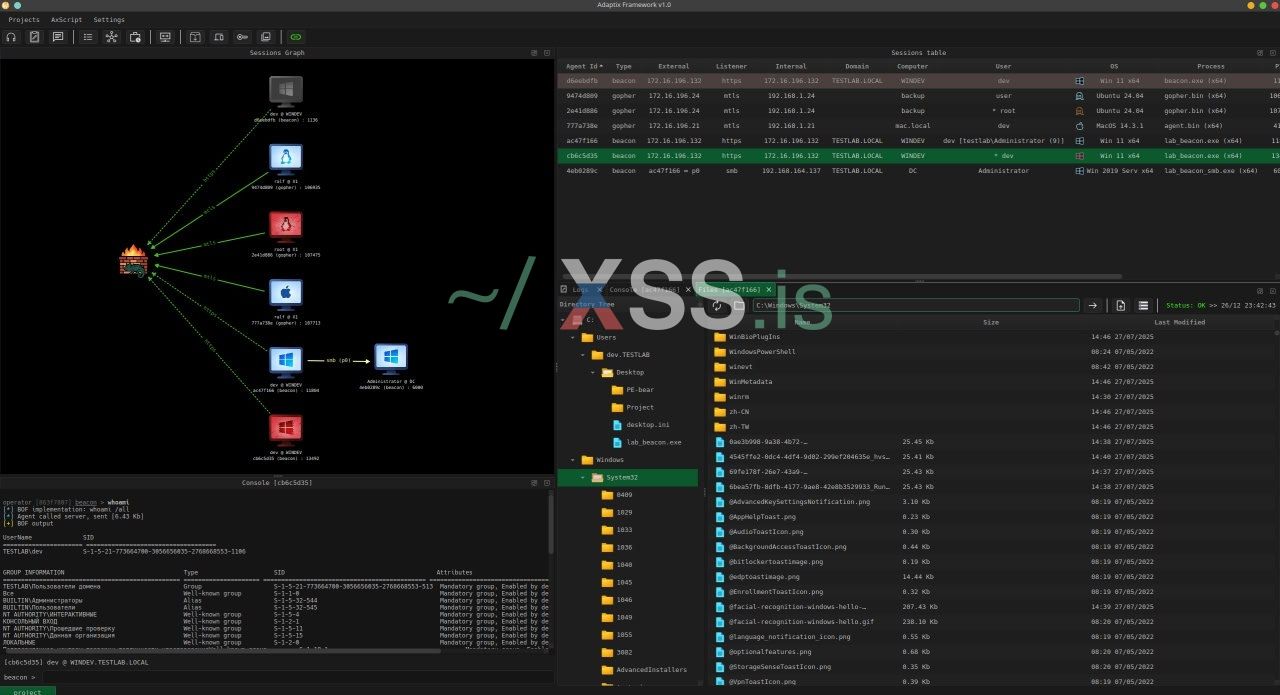Open the Credentials key toolbar icon
Image resolution: width=1280 pixels, height=695 pixels.
point(242,37)
